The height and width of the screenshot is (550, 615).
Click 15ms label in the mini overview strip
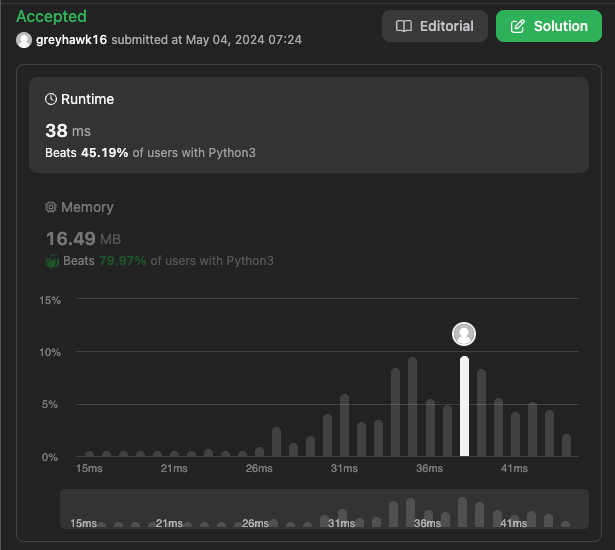point(83,523)
